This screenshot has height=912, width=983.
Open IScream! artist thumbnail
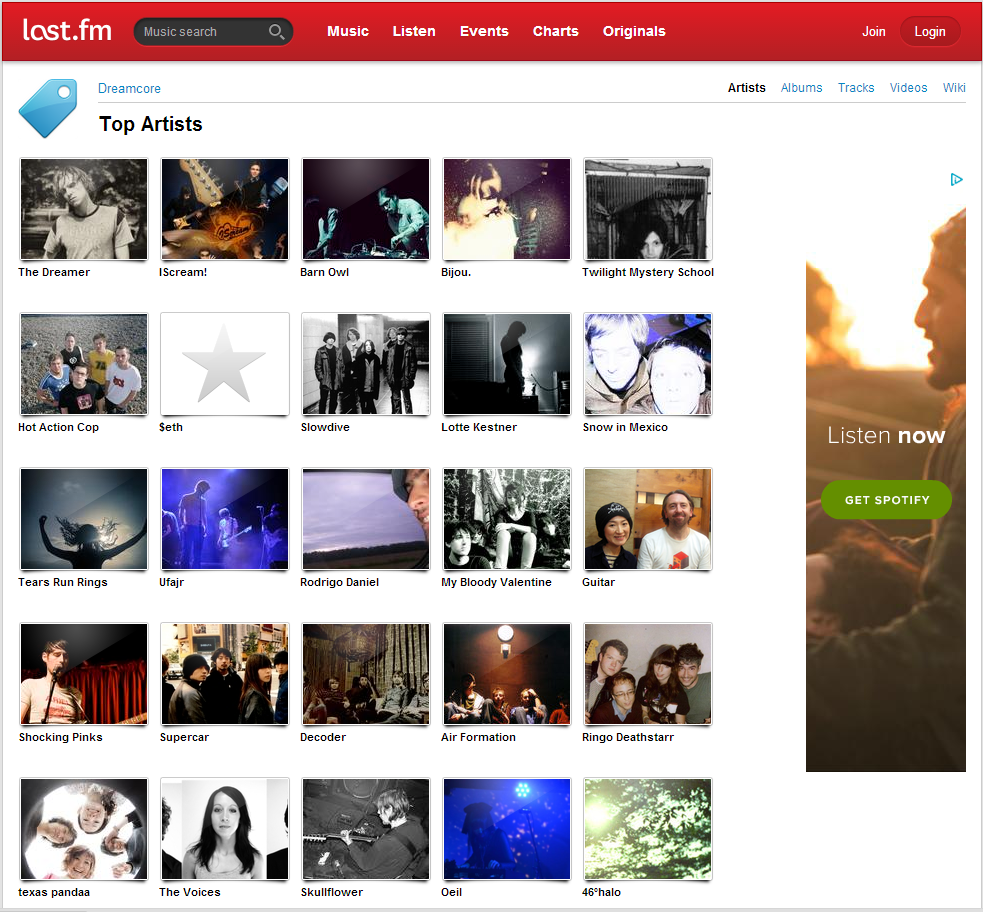coord(225,209)
